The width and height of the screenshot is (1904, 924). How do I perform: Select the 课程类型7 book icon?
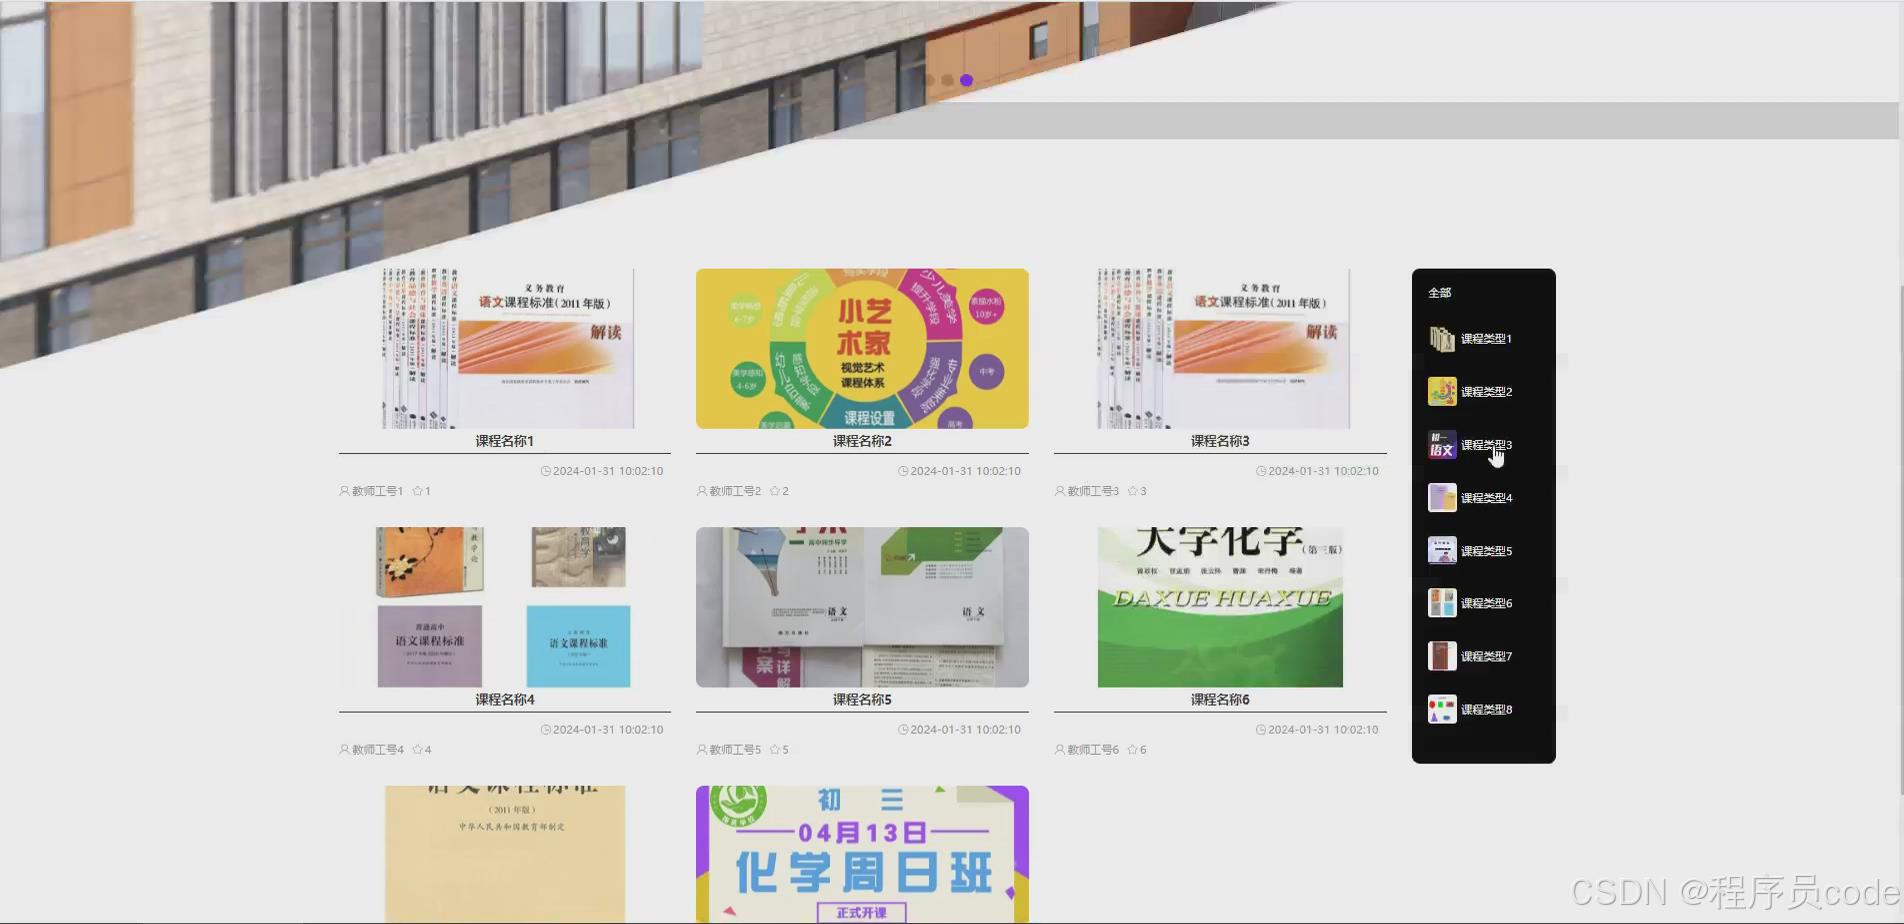tap(1441, 656)
